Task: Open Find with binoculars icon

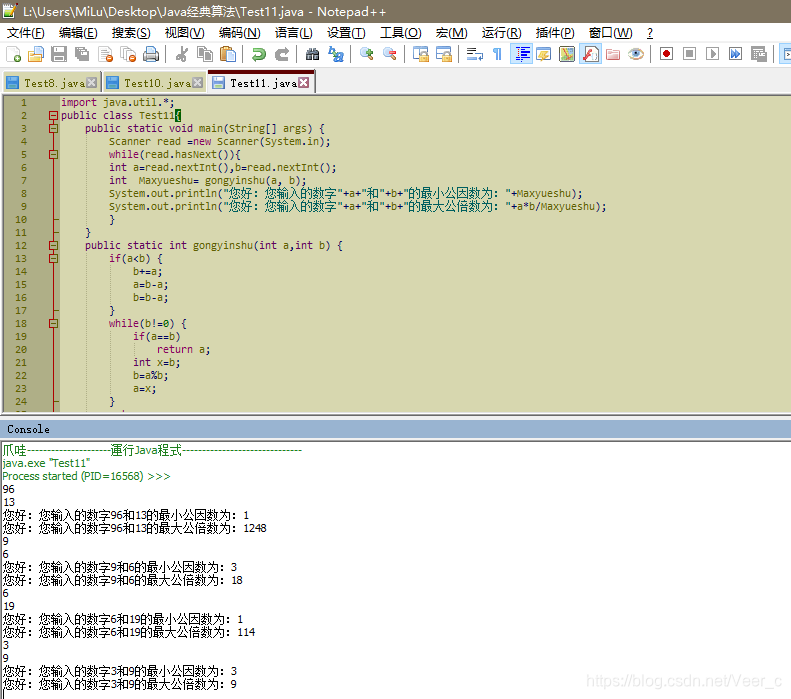Action: pyautogui.click(x=312, y=54)
